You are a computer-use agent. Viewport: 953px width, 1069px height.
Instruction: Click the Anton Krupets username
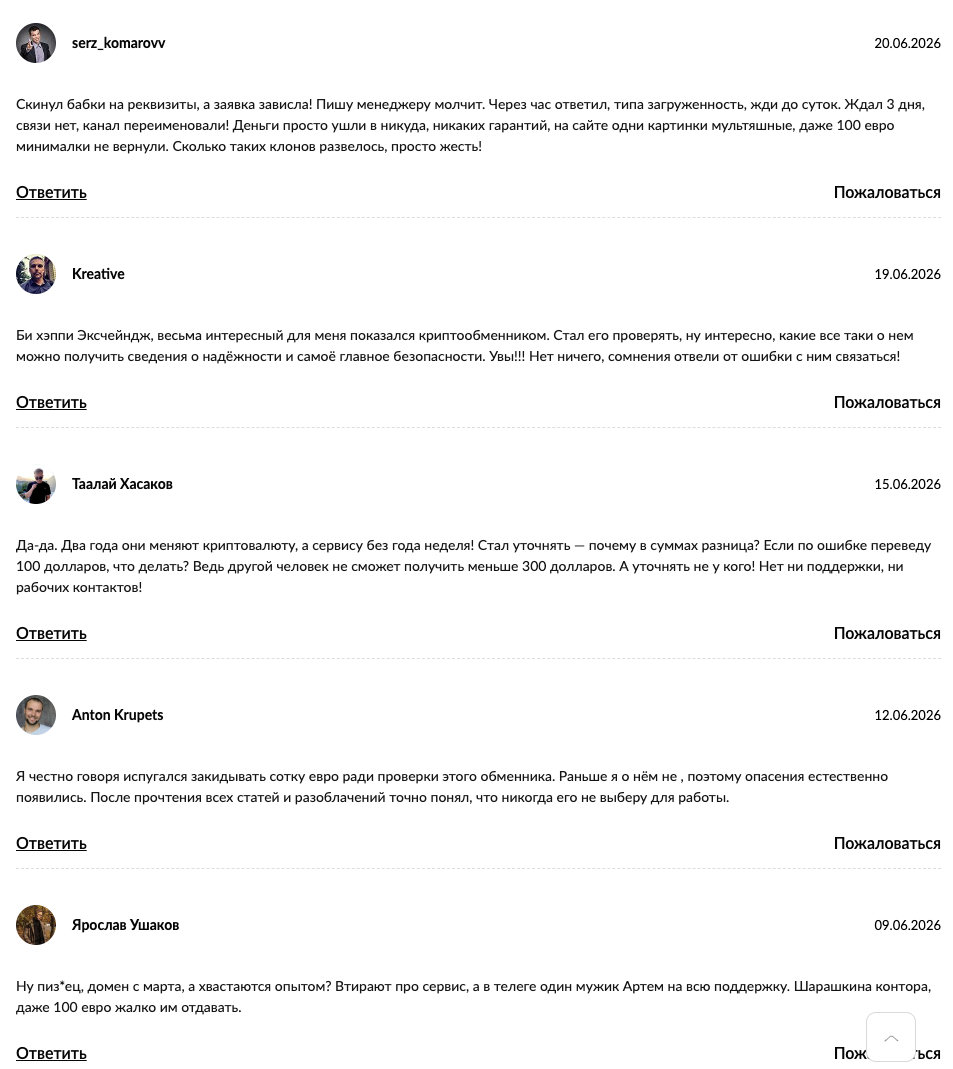tap(117, 715)
